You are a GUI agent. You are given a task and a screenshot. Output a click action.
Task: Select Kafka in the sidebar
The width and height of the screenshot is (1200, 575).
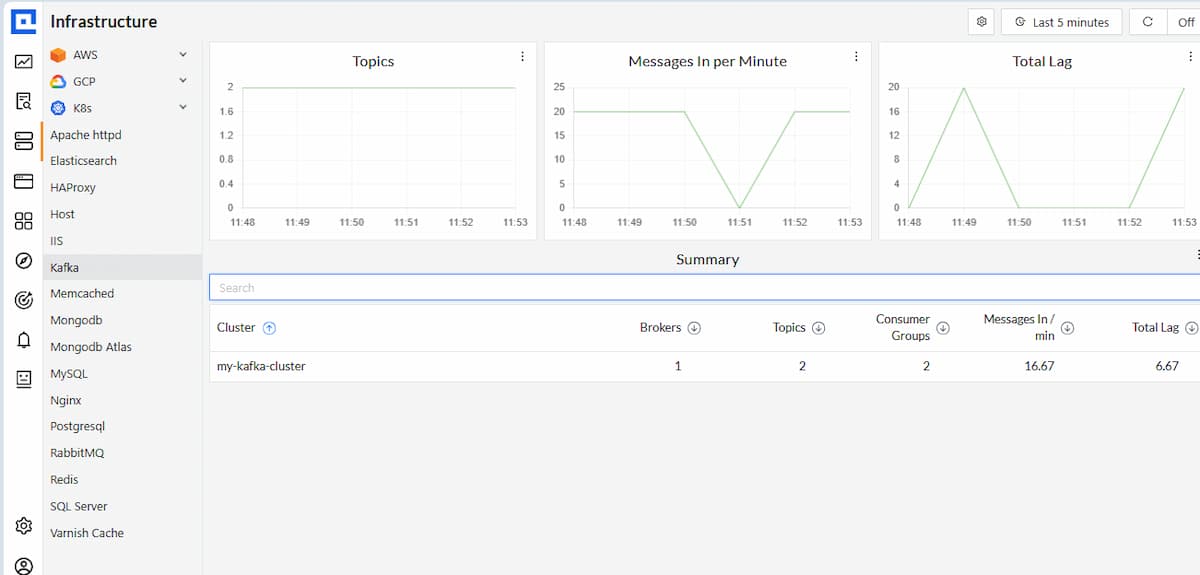coord(122,267)
